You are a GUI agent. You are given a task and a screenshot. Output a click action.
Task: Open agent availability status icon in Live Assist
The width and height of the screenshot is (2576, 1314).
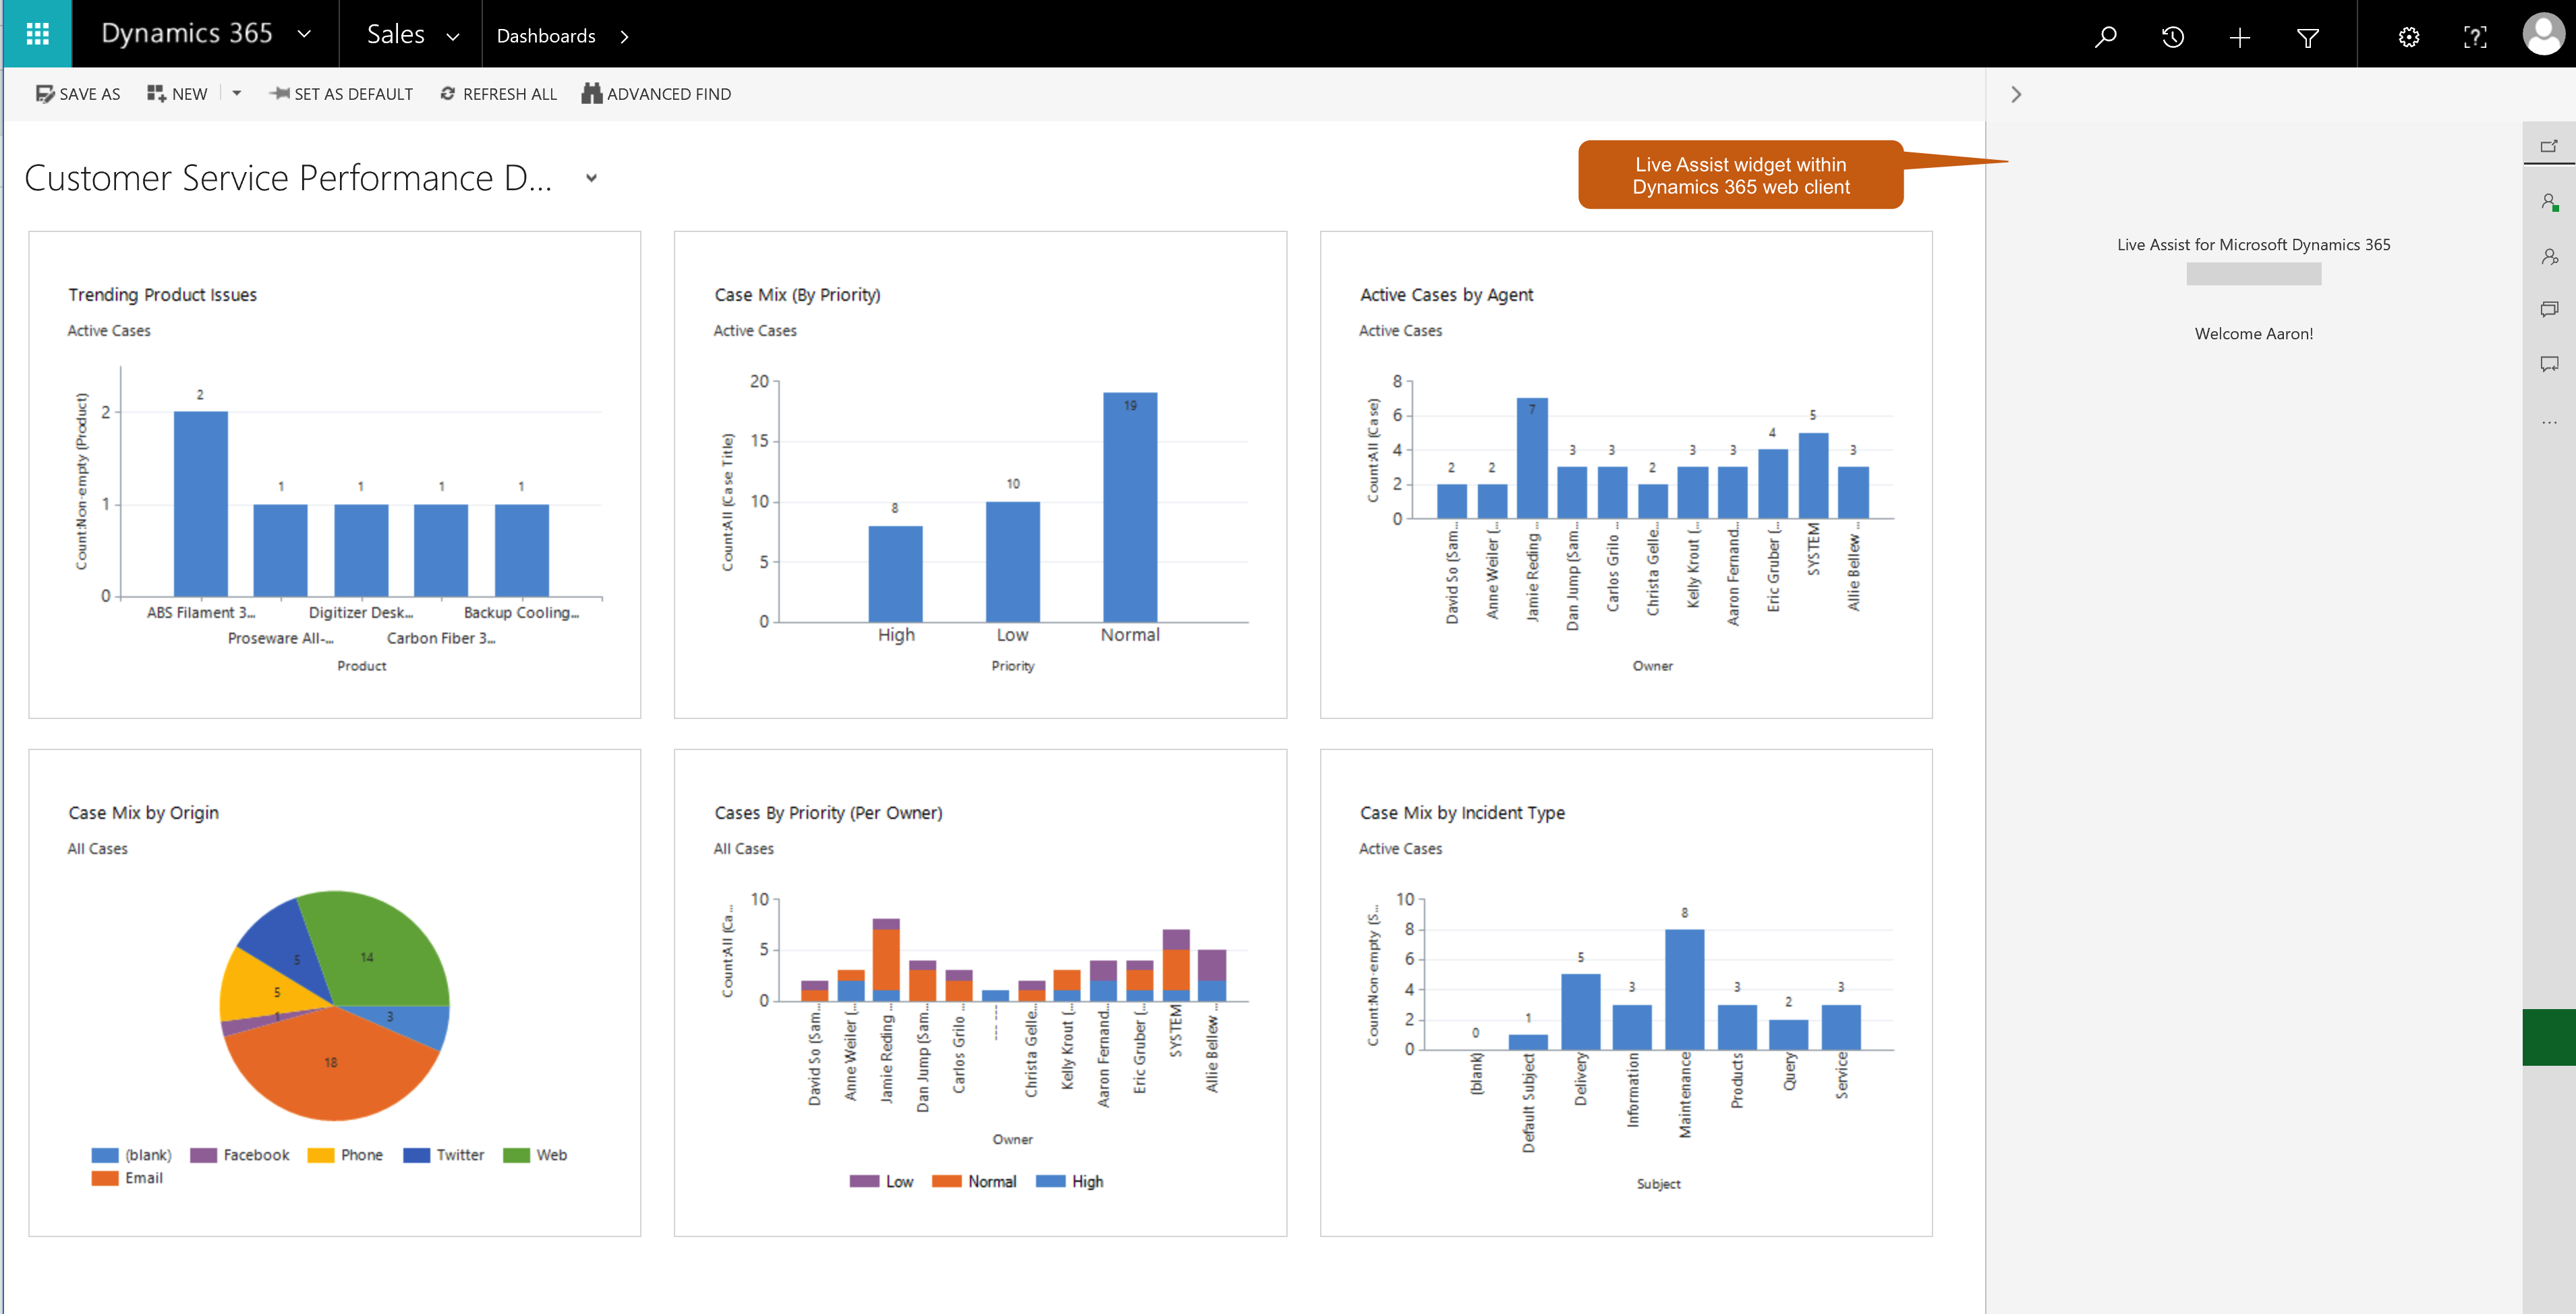[x=2549, y=202]
